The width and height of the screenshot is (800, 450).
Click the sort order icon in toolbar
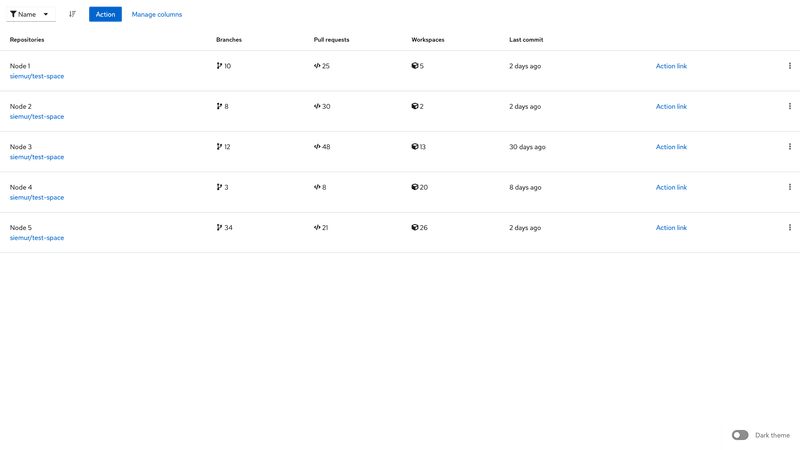(72, 14)
